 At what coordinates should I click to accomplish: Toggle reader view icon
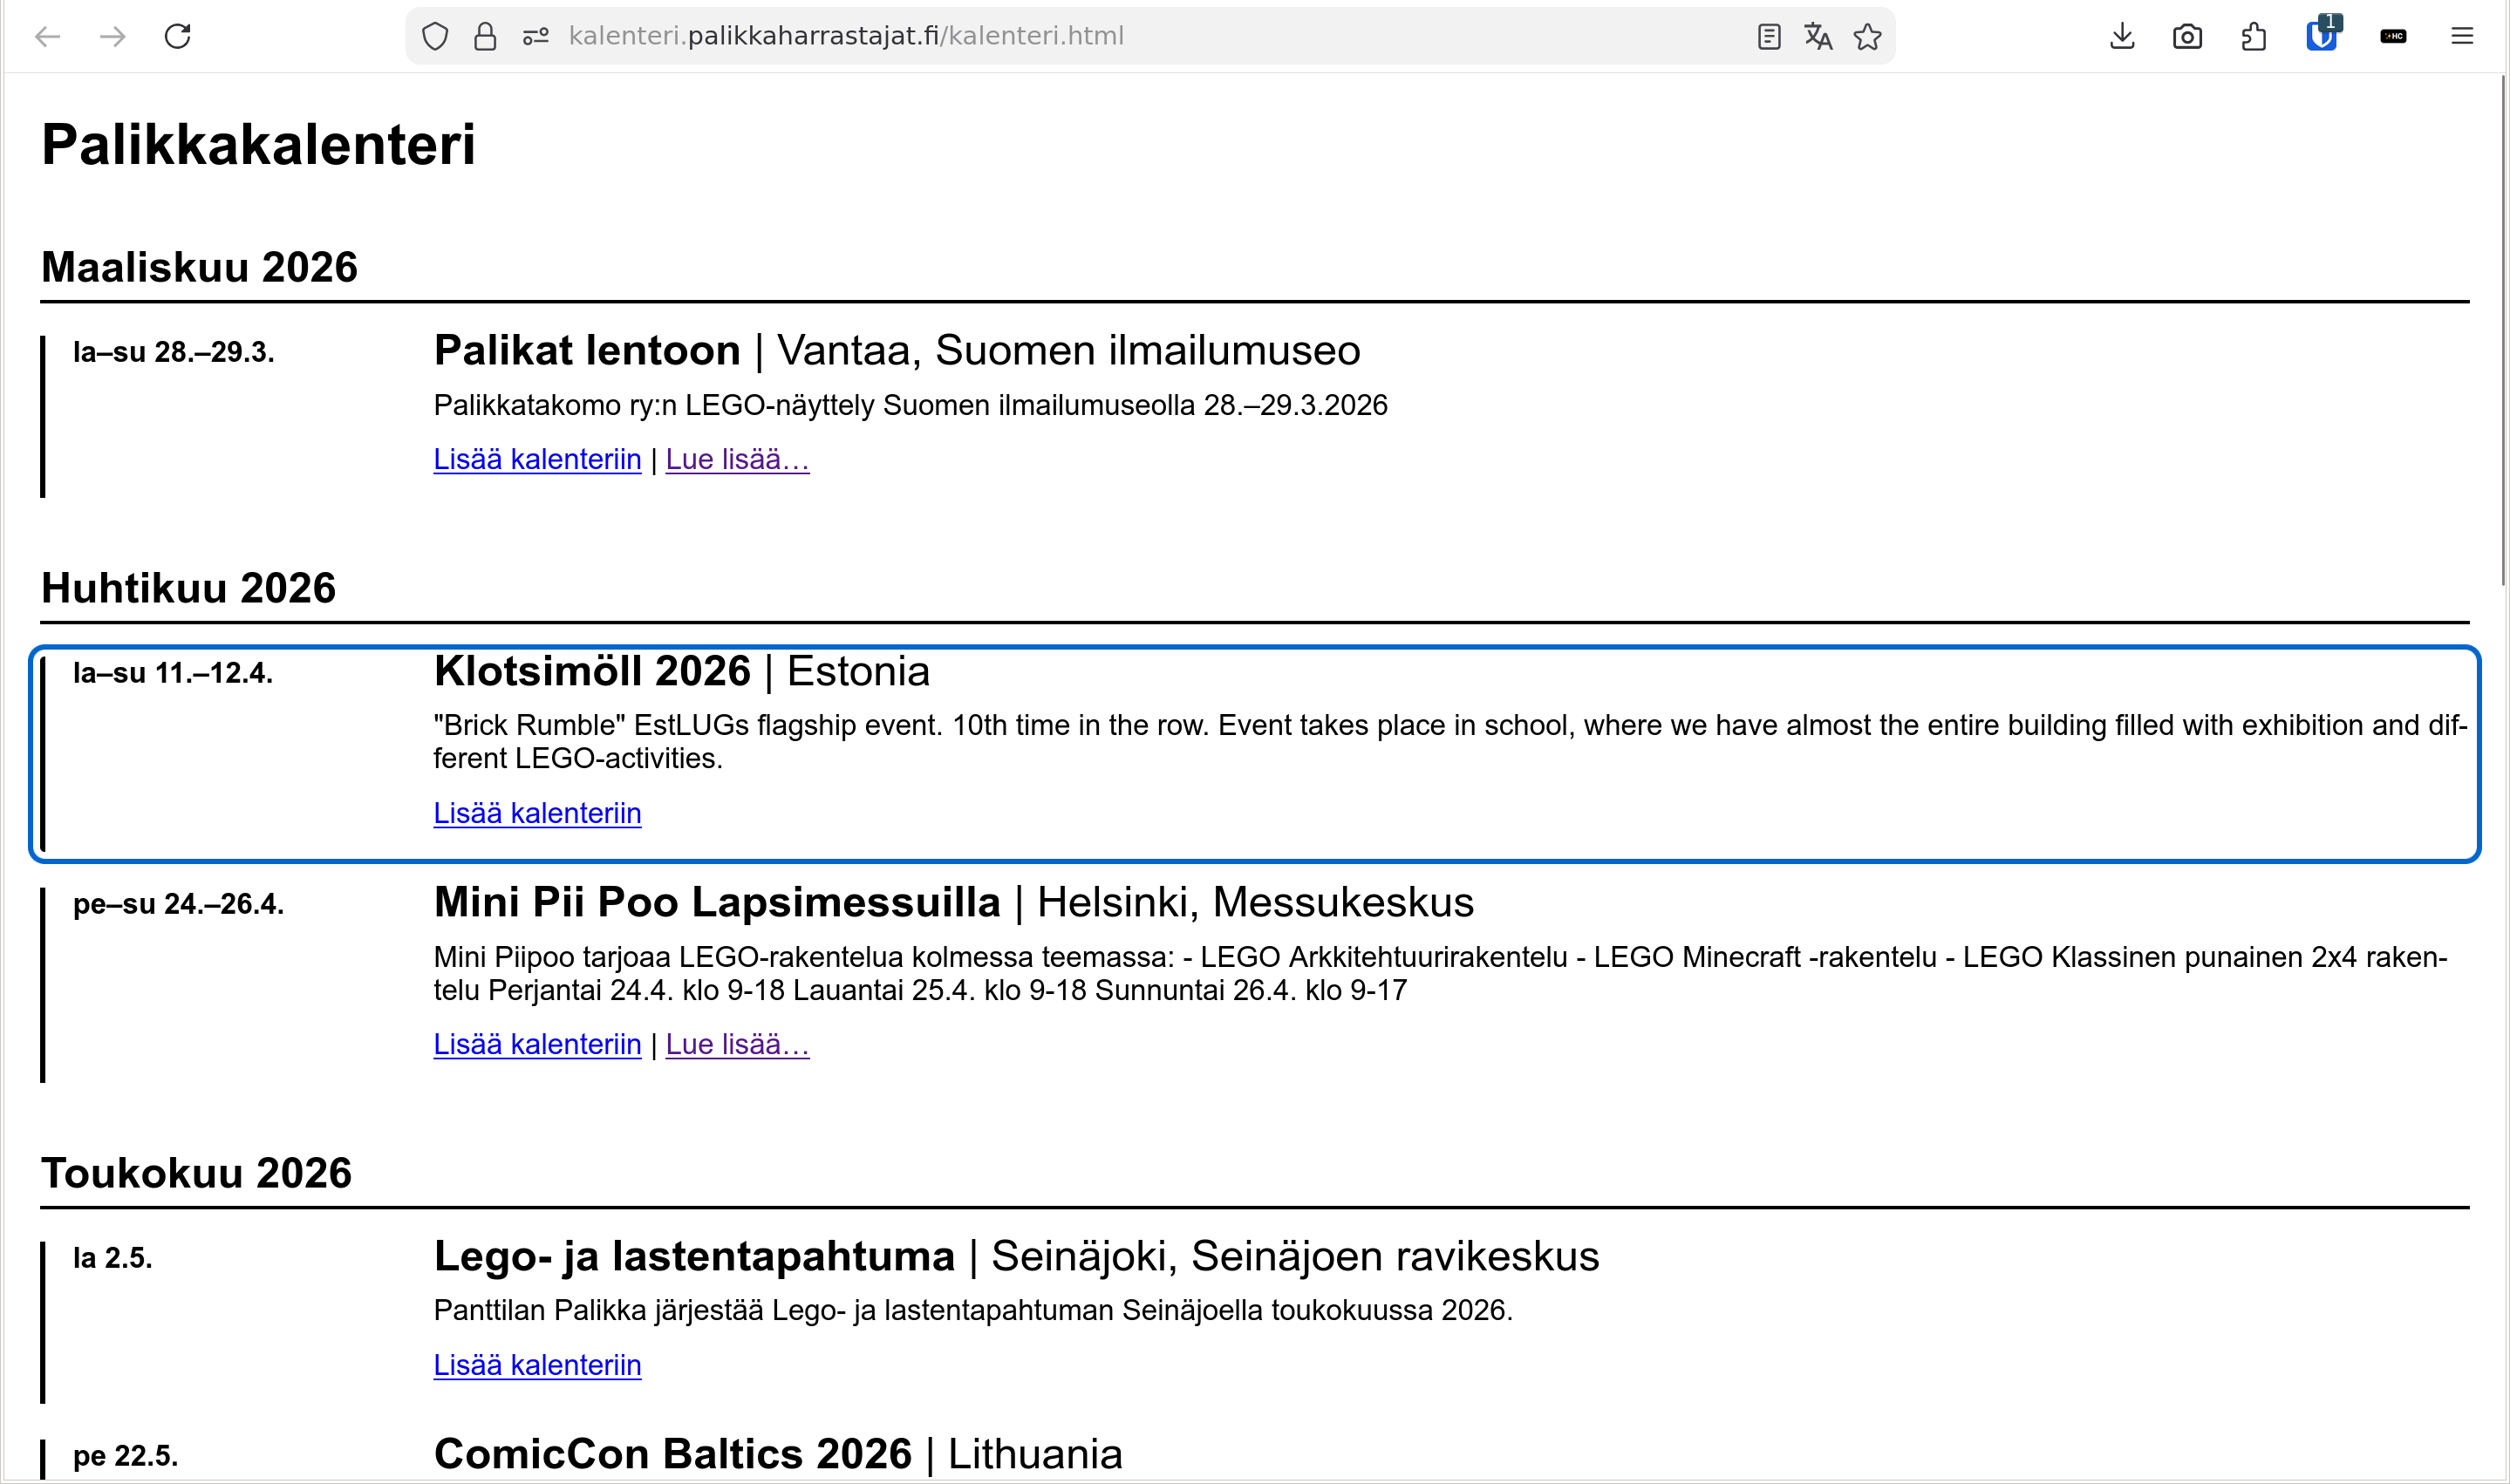(1768, 37)
